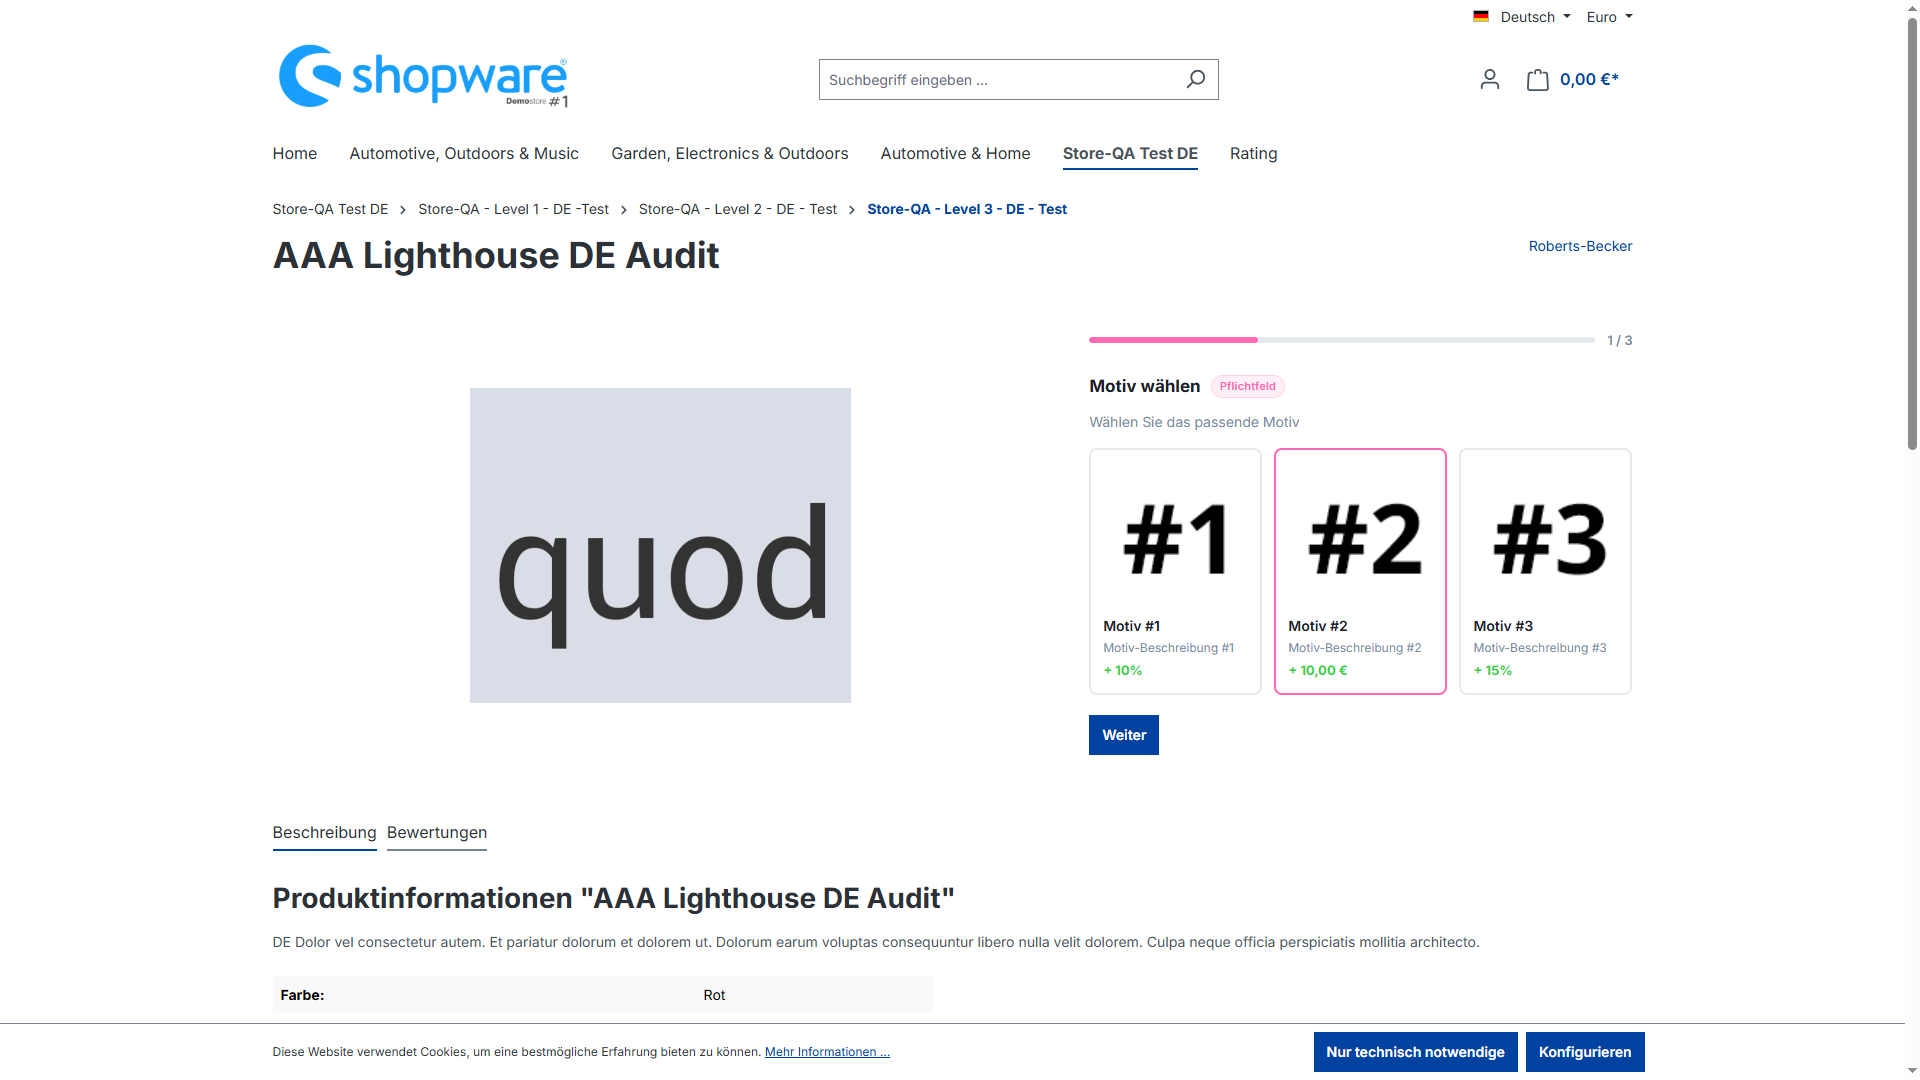The image size is (1920, 1080).
Task: Open the Roberts-Becker manufacturer link
Action: click(1580, 246)
